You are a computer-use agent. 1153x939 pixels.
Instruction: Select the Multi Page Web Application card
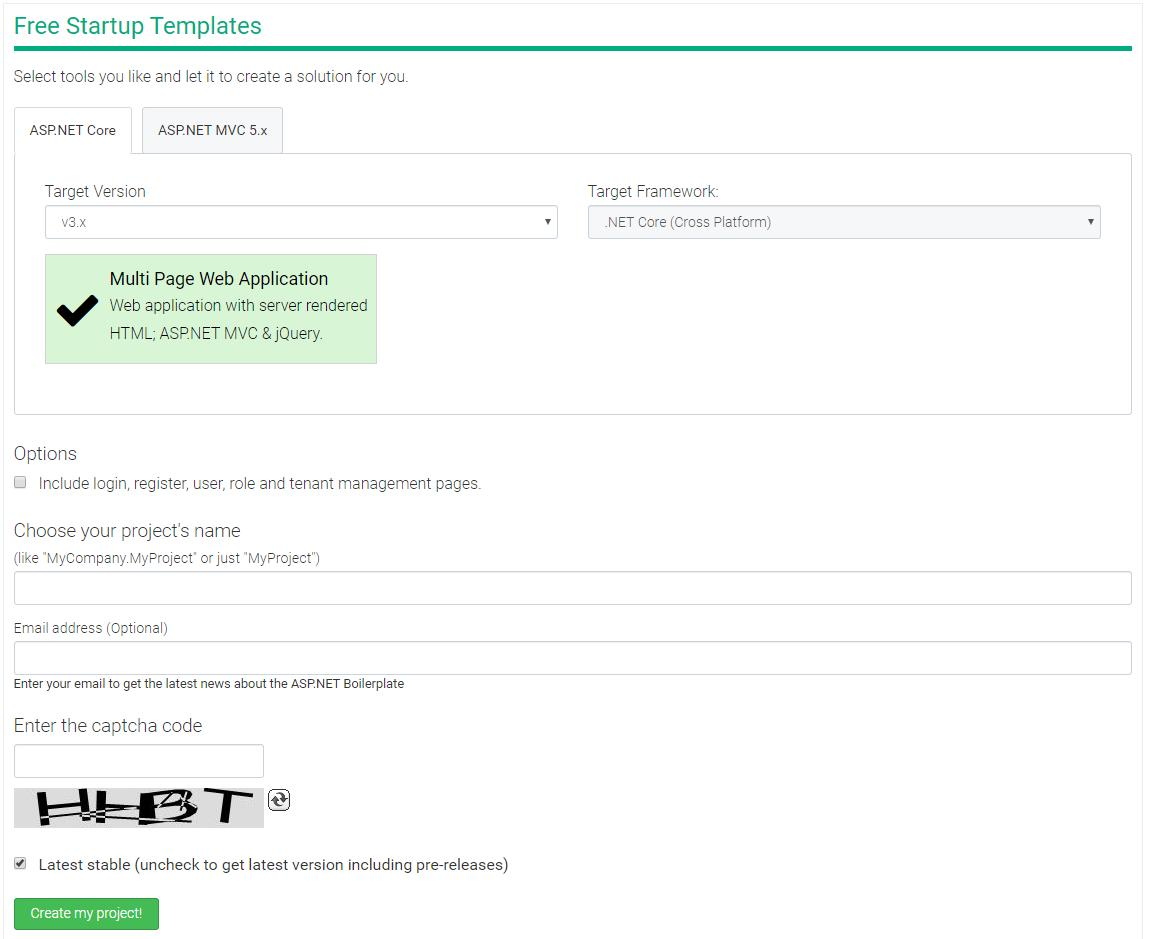pyautogui.click(x=211, y=309)
